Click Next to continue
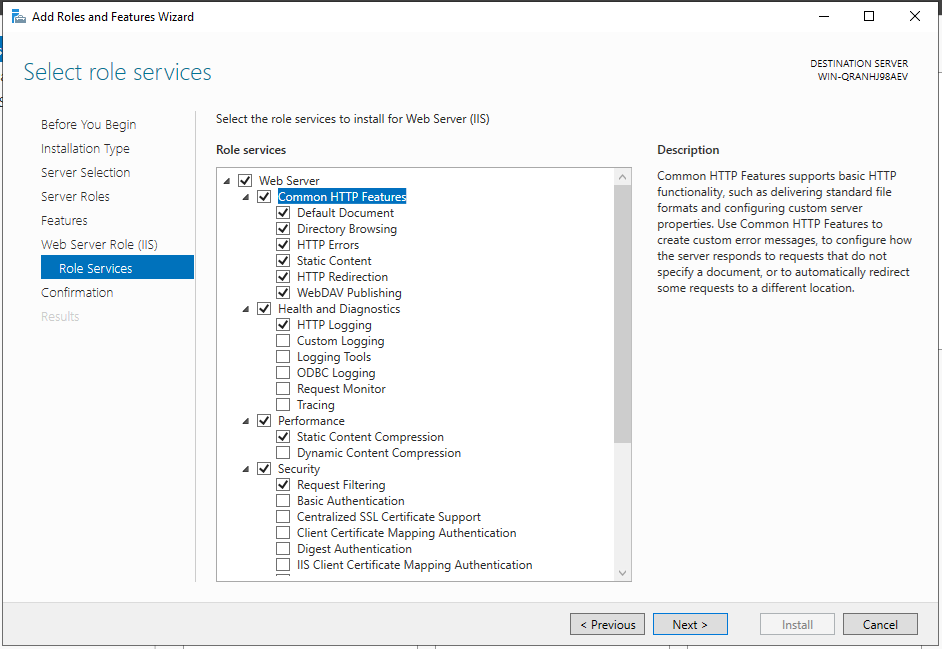Screen dimensions: 942x649 point(690,624)
